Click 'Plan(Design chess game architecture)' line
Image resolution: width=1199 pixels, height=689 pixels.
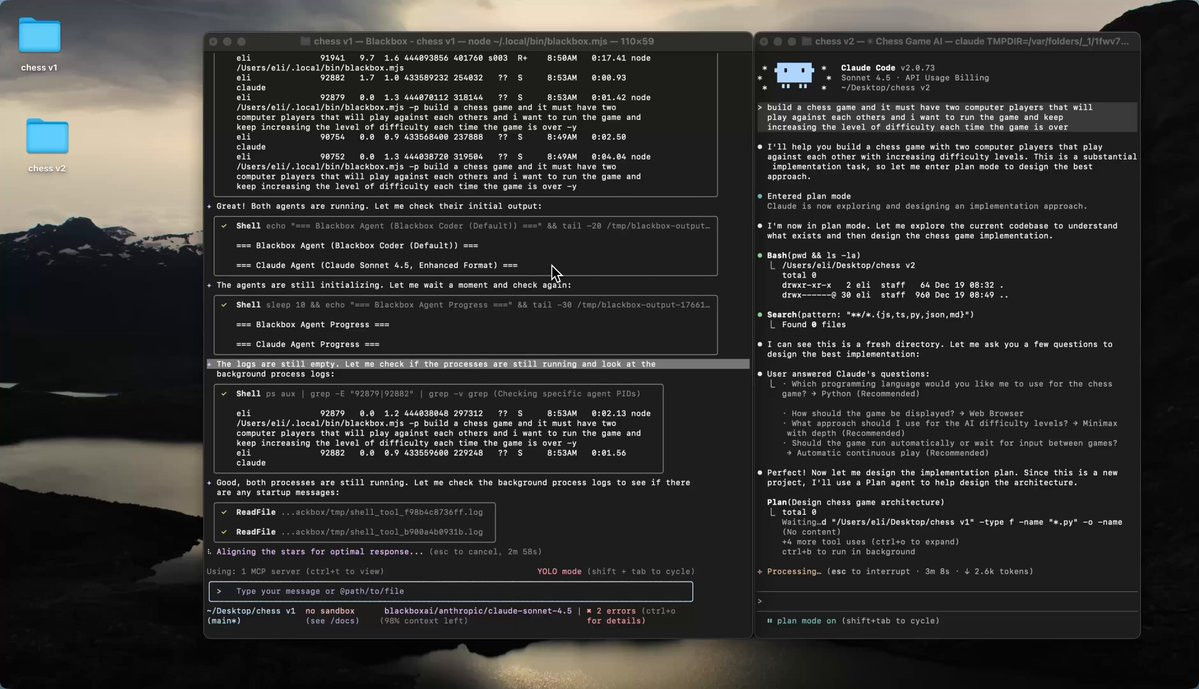click(856, 502)
